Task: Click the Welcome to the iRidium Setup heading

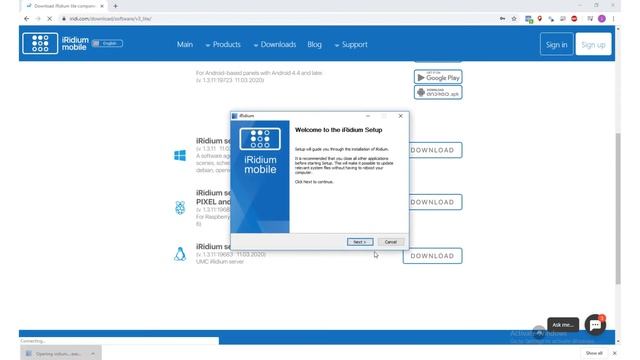Action: coord(338,130)
